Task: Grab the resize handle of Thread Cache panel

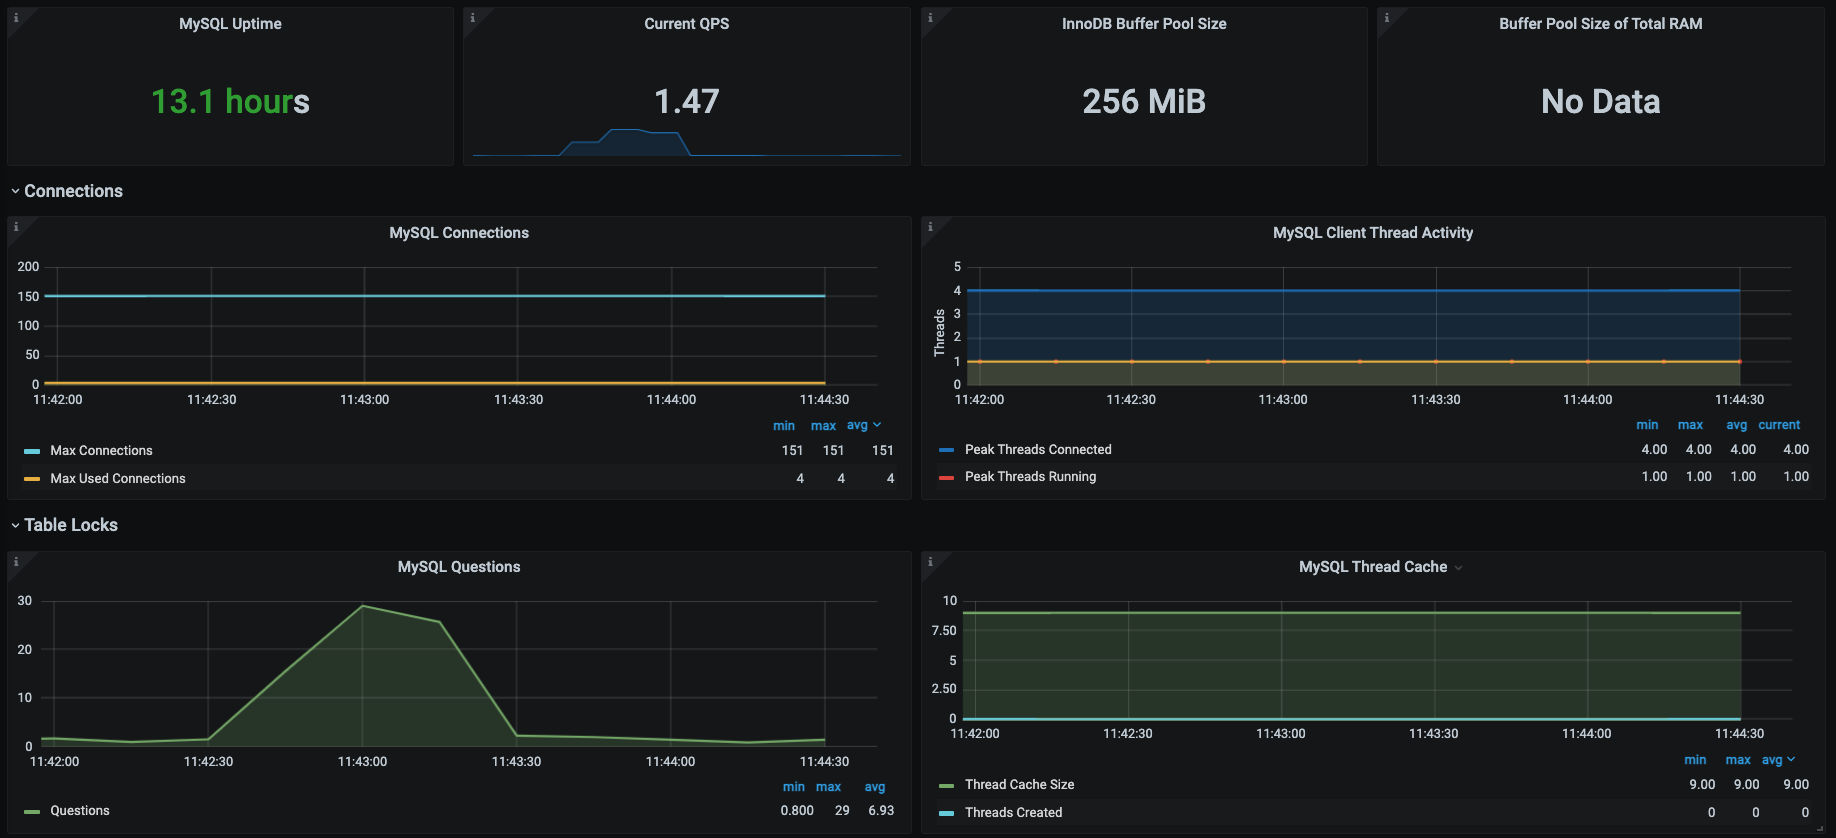Action: point(1820,828)
